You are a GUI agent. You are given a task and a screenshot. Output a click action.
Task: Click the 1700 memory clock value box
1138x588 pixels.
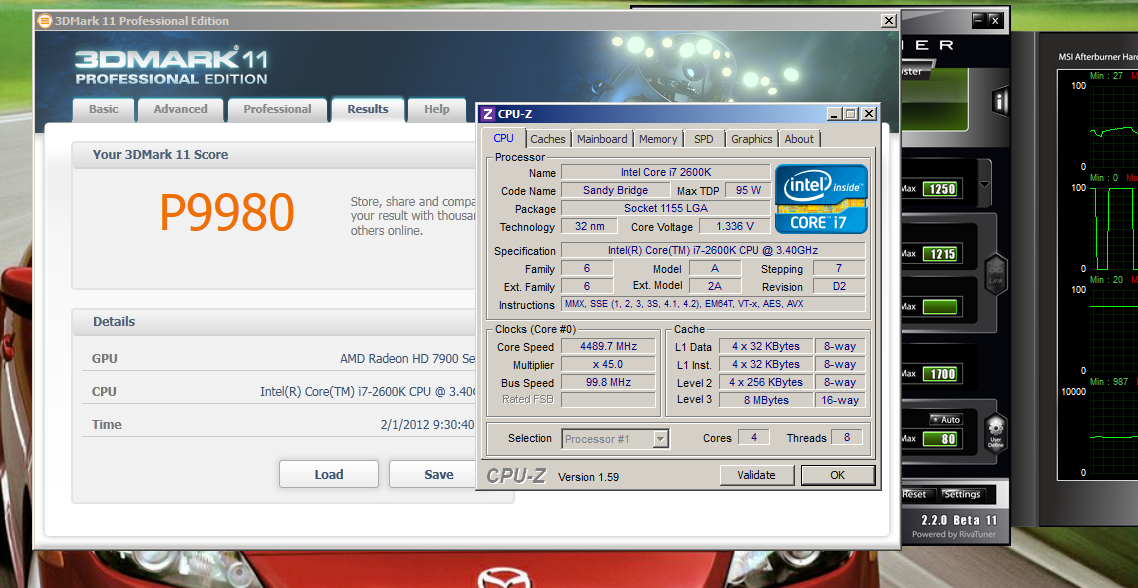(940, 375)
